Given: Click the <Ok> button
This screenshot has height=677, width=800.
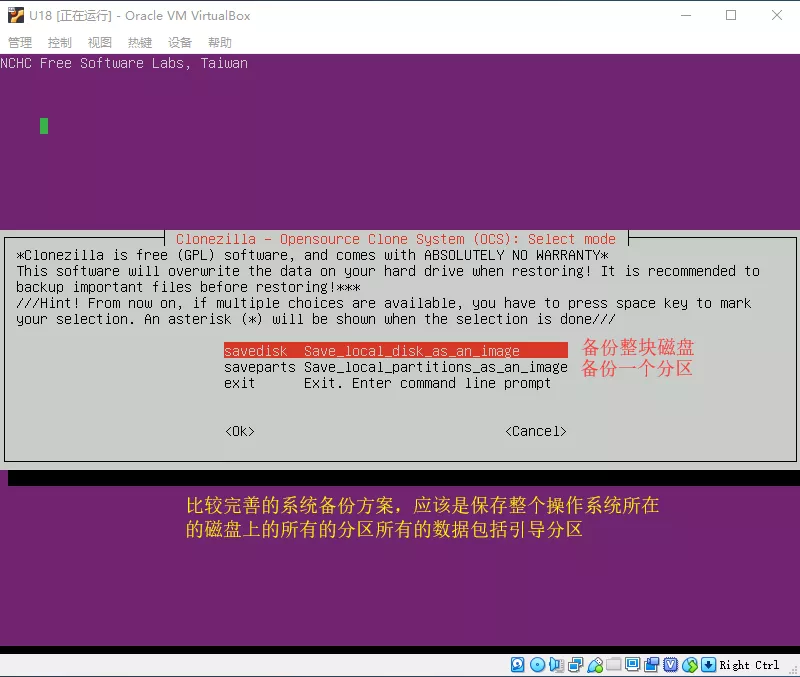Looking at the screenshot, I should 239,431.
